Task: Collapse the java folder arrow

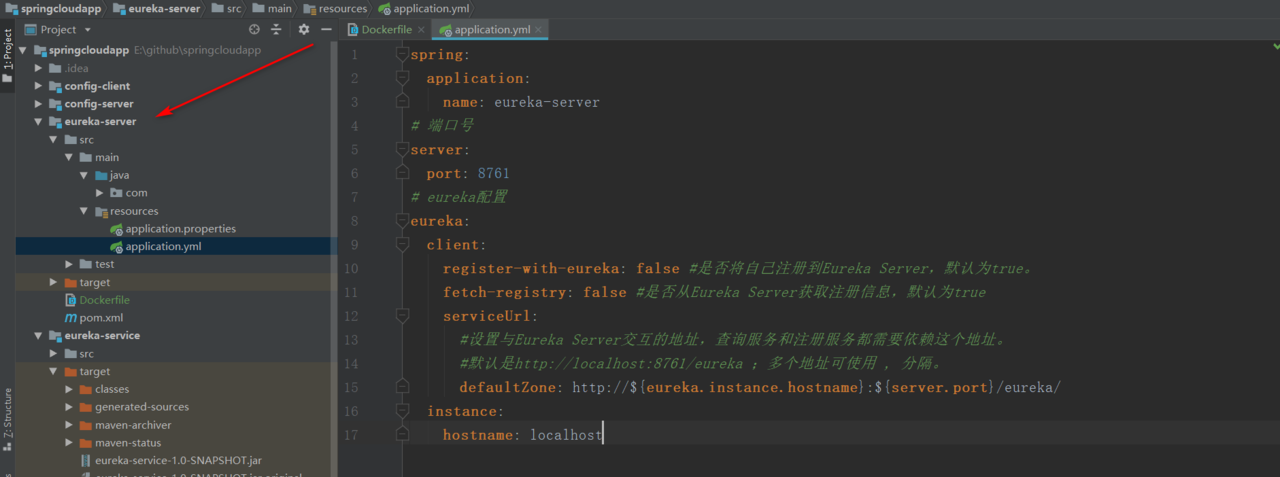Action: point(85,175)
